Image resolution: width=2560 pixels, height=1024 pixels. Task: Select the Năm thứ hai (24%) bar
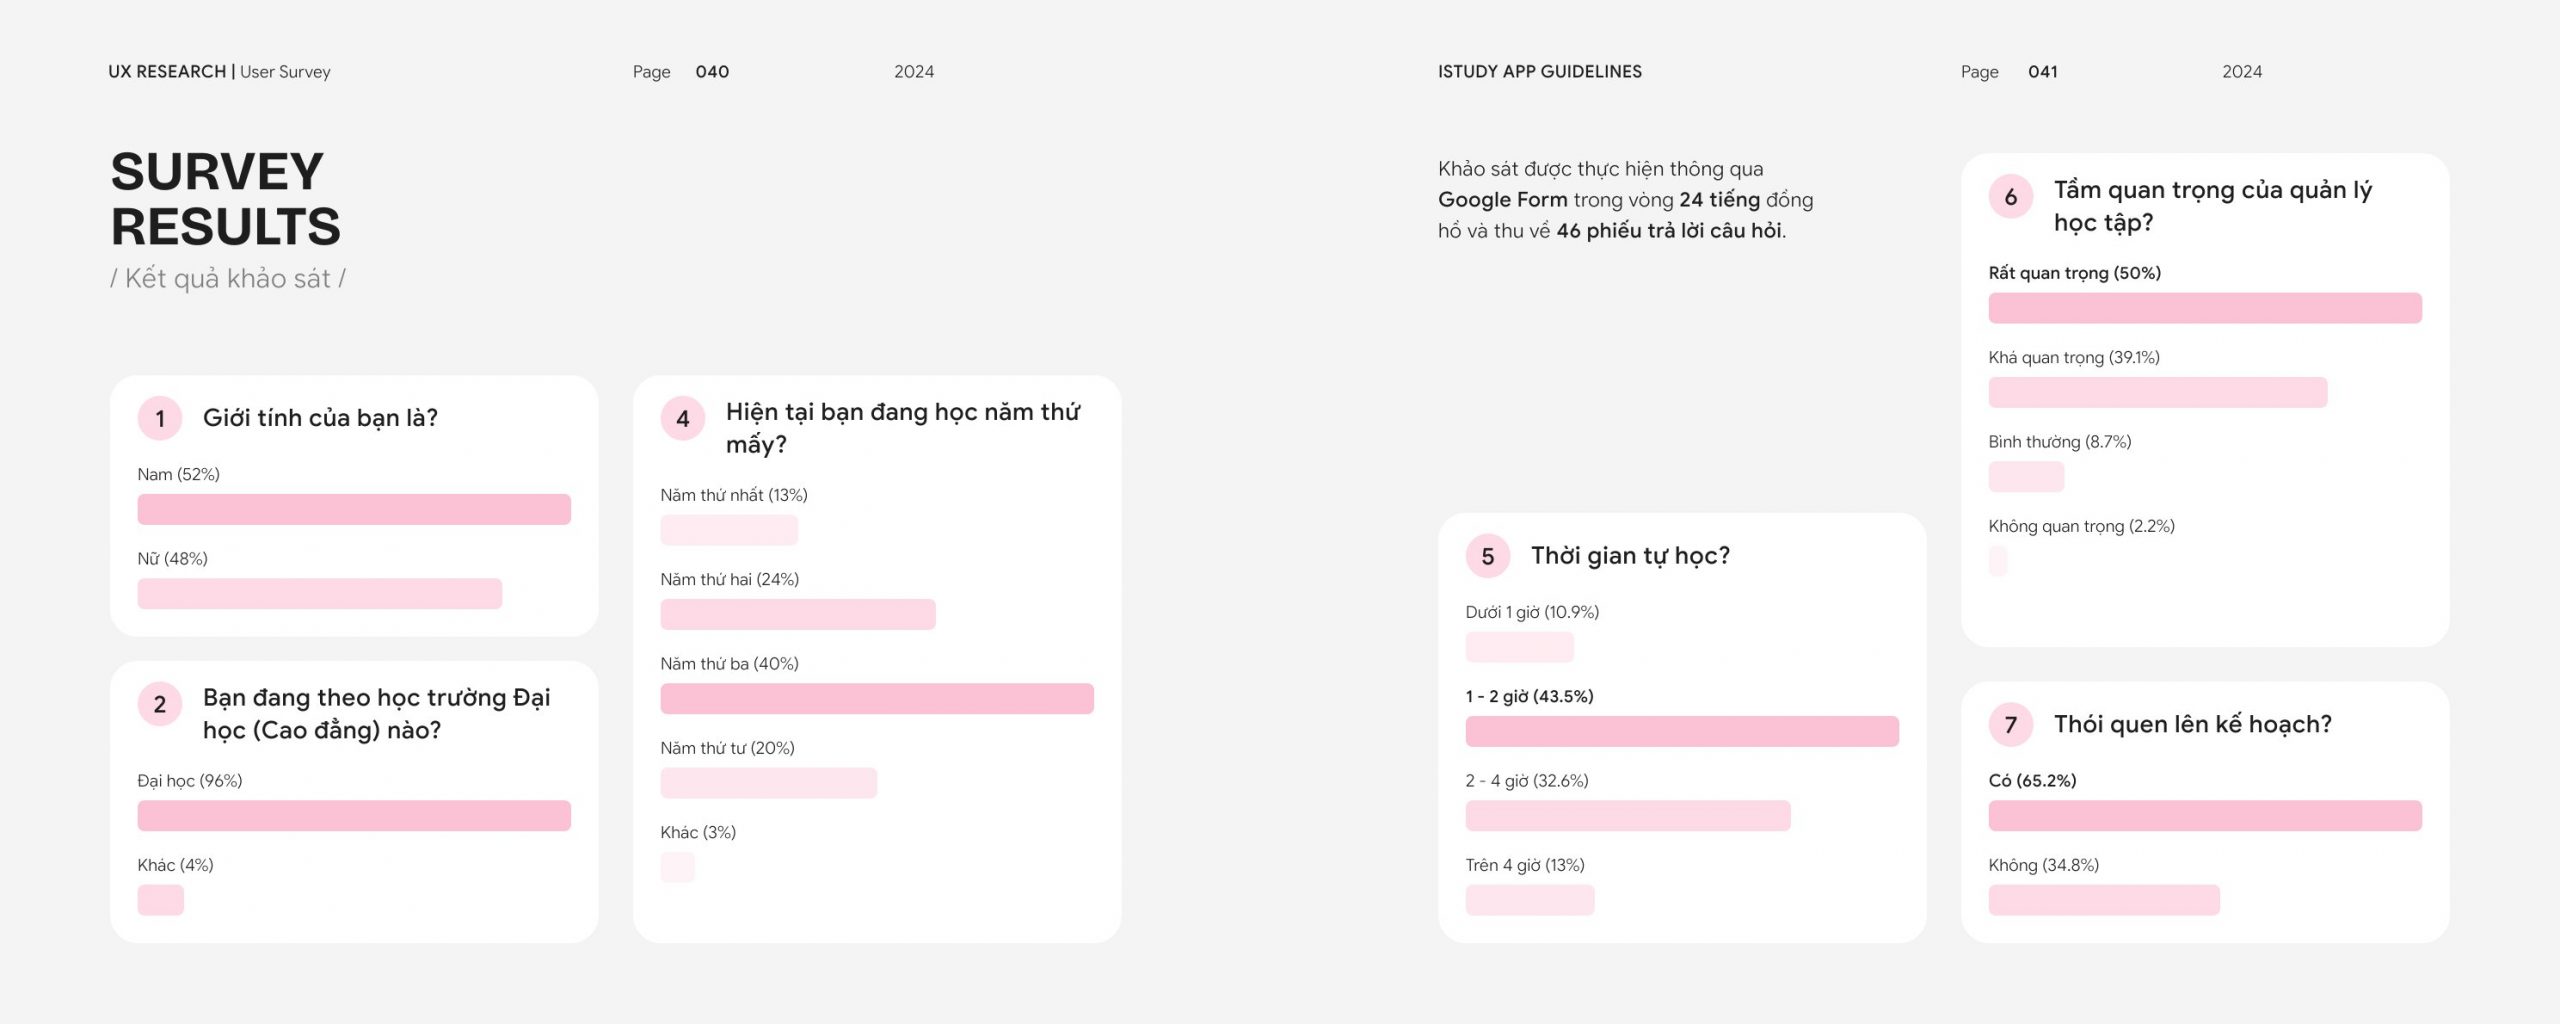click(x=798, y=614)
